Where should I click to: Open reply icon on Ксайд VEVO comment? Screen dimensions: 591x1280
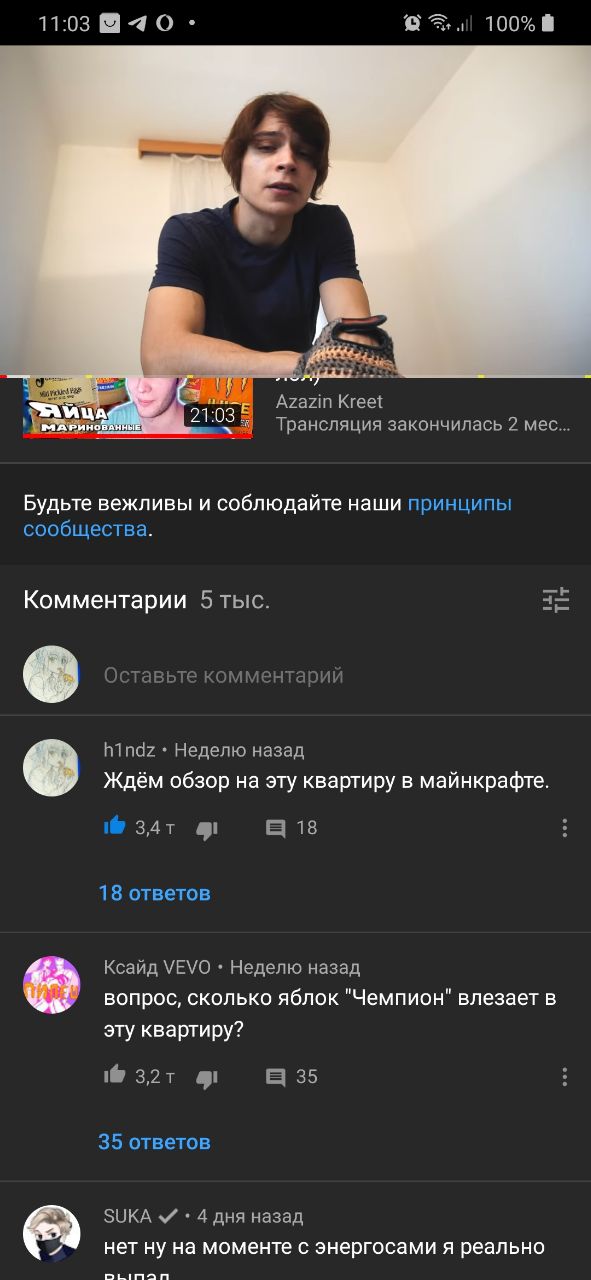(x=276, y=1077)
